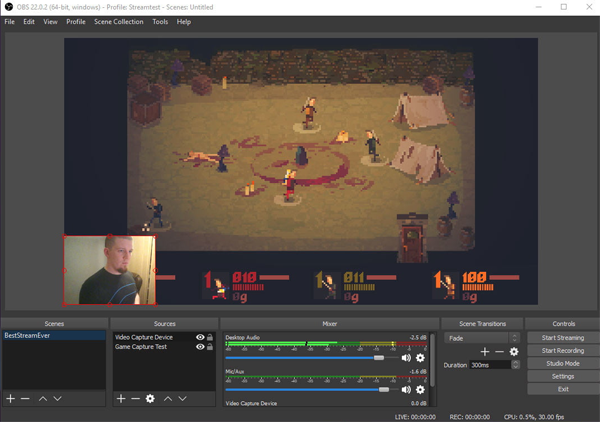Click the Desktop Audio level meter
600x422 pixels.
326,344
